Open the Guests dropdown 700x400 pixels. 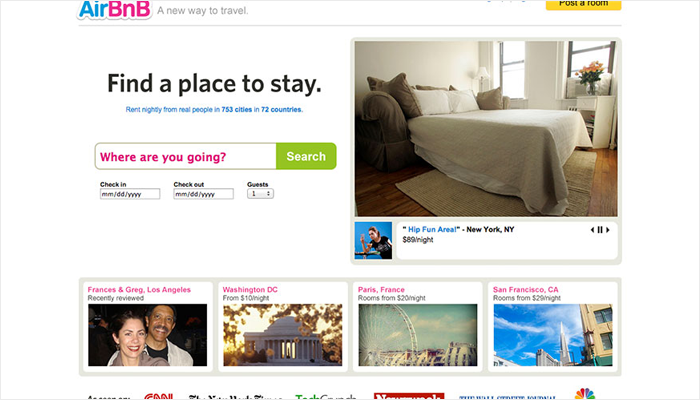[260, 194]
